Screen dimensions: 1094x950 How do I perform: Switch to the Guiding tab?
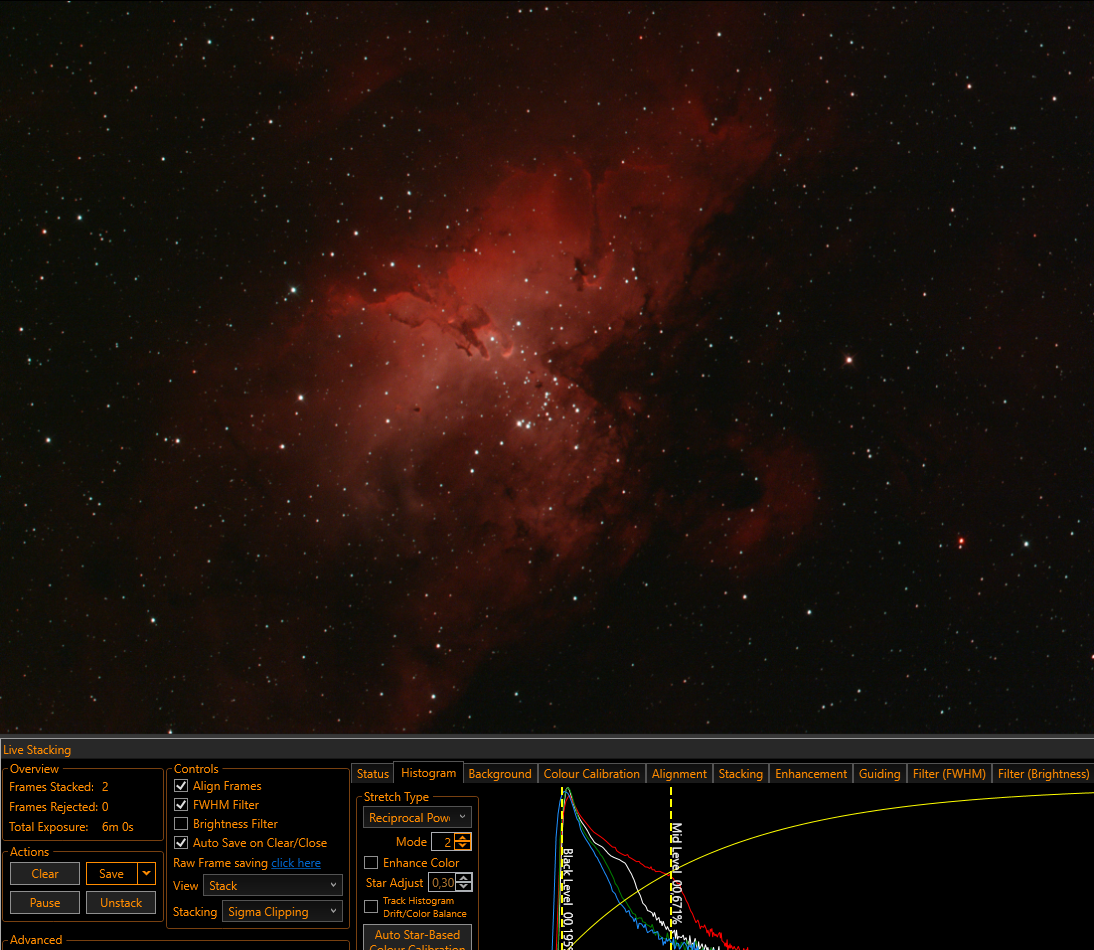click(x=879, y=774)
